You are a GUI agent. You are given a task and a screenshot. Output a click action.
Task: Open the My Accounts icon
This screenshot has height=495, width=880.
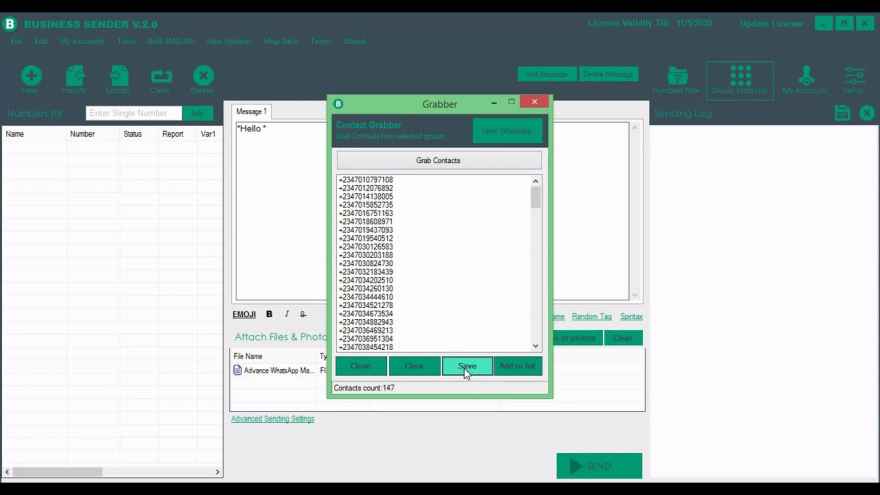(x=805, y=77)
